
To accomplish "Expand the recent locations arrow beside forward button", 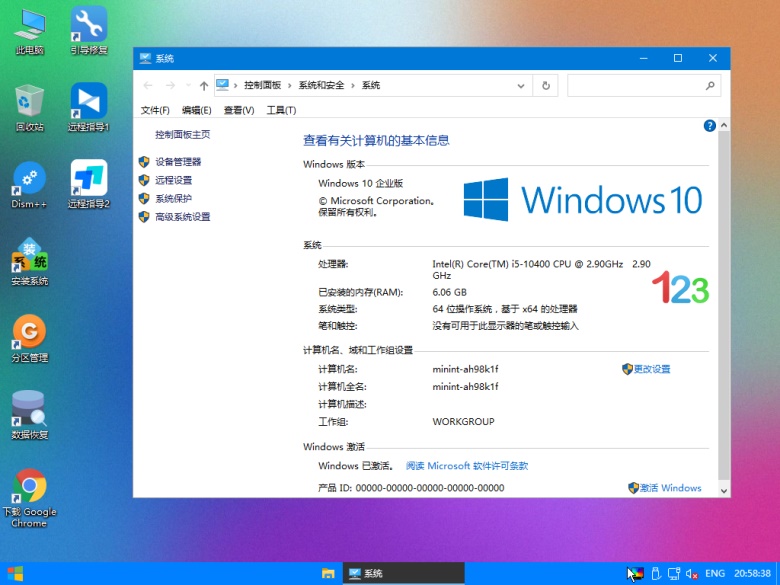I will tap(187, 86).
